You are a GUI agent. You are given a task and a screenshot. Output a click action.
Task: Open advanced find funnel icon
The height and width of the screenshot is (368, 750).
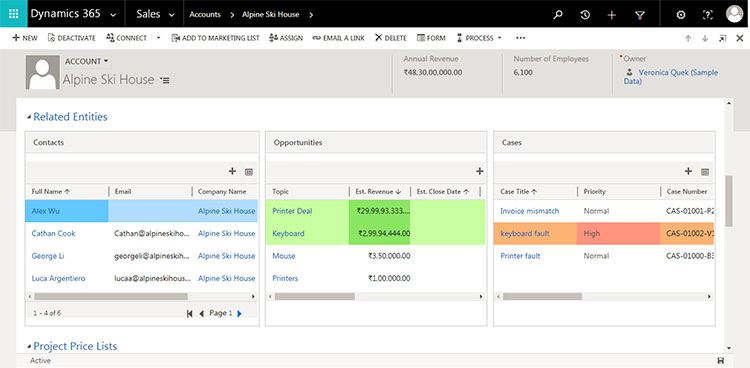click(640, 15)
